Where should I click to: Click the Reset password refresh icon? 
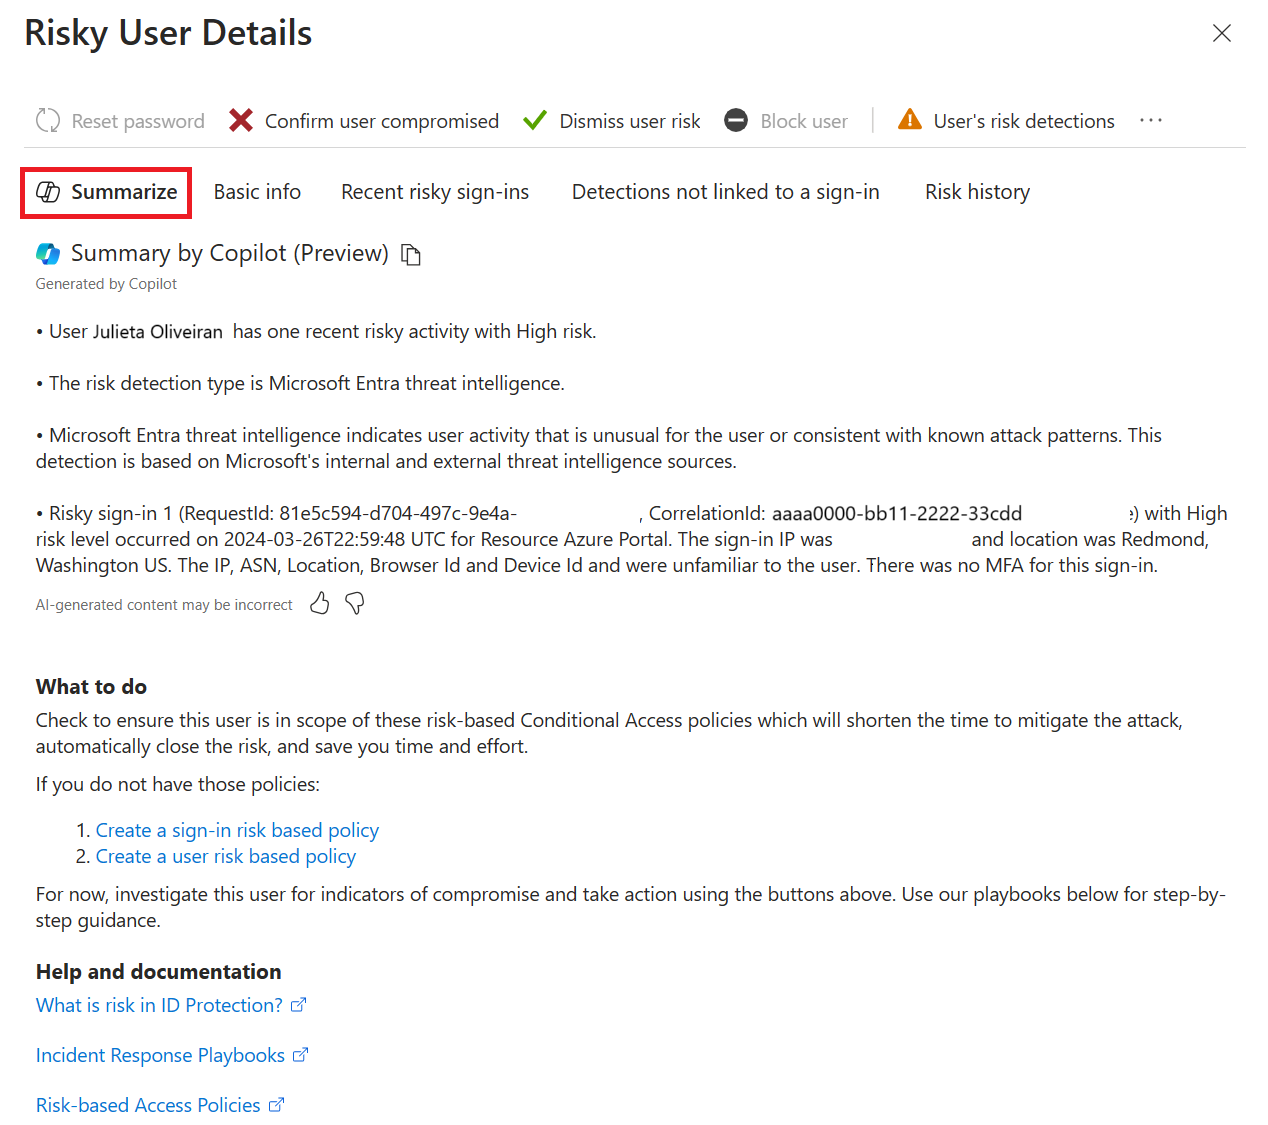[47, 120]
